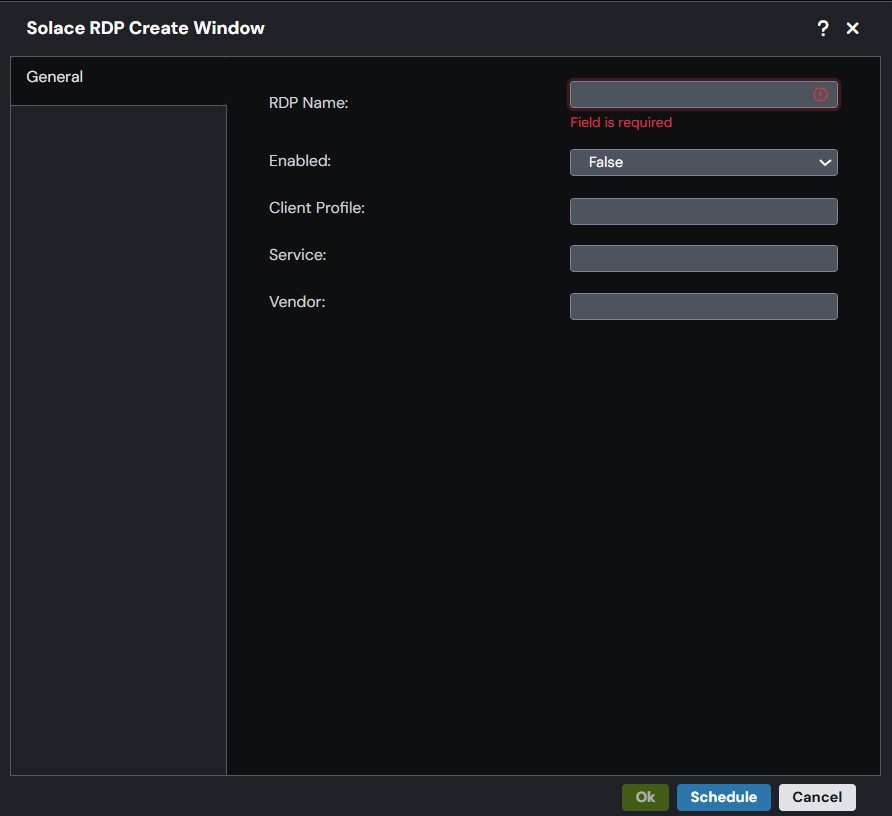The height and width of the screenshot is (816, 892).
Task: Cancel the RDP creation dialog
Action: [x=817, y=797]
